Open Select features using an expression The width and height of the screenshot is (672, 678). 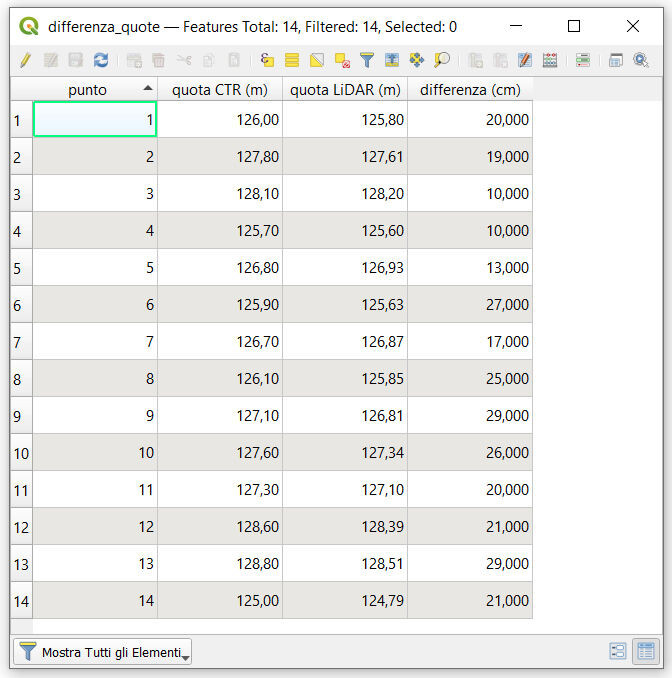click(x=267, y=60)
